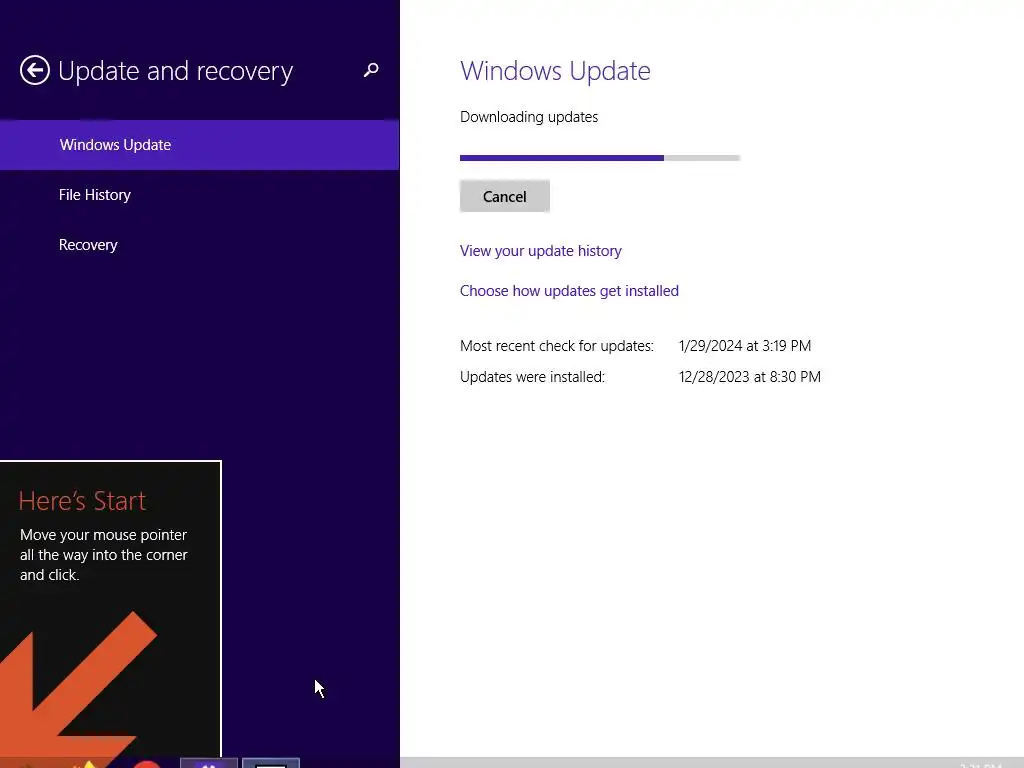Cancel the update download
The image size is (1024, 768).
tap(505, 197)
